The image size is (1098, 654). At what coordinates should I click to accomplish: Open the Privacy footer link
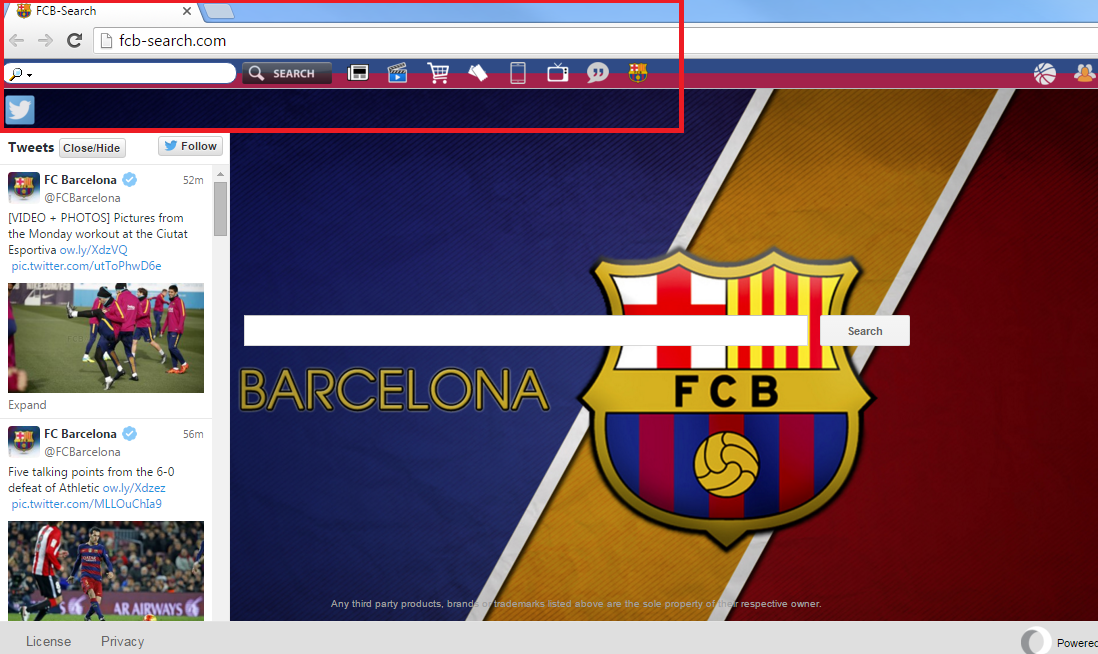point(123,641)
